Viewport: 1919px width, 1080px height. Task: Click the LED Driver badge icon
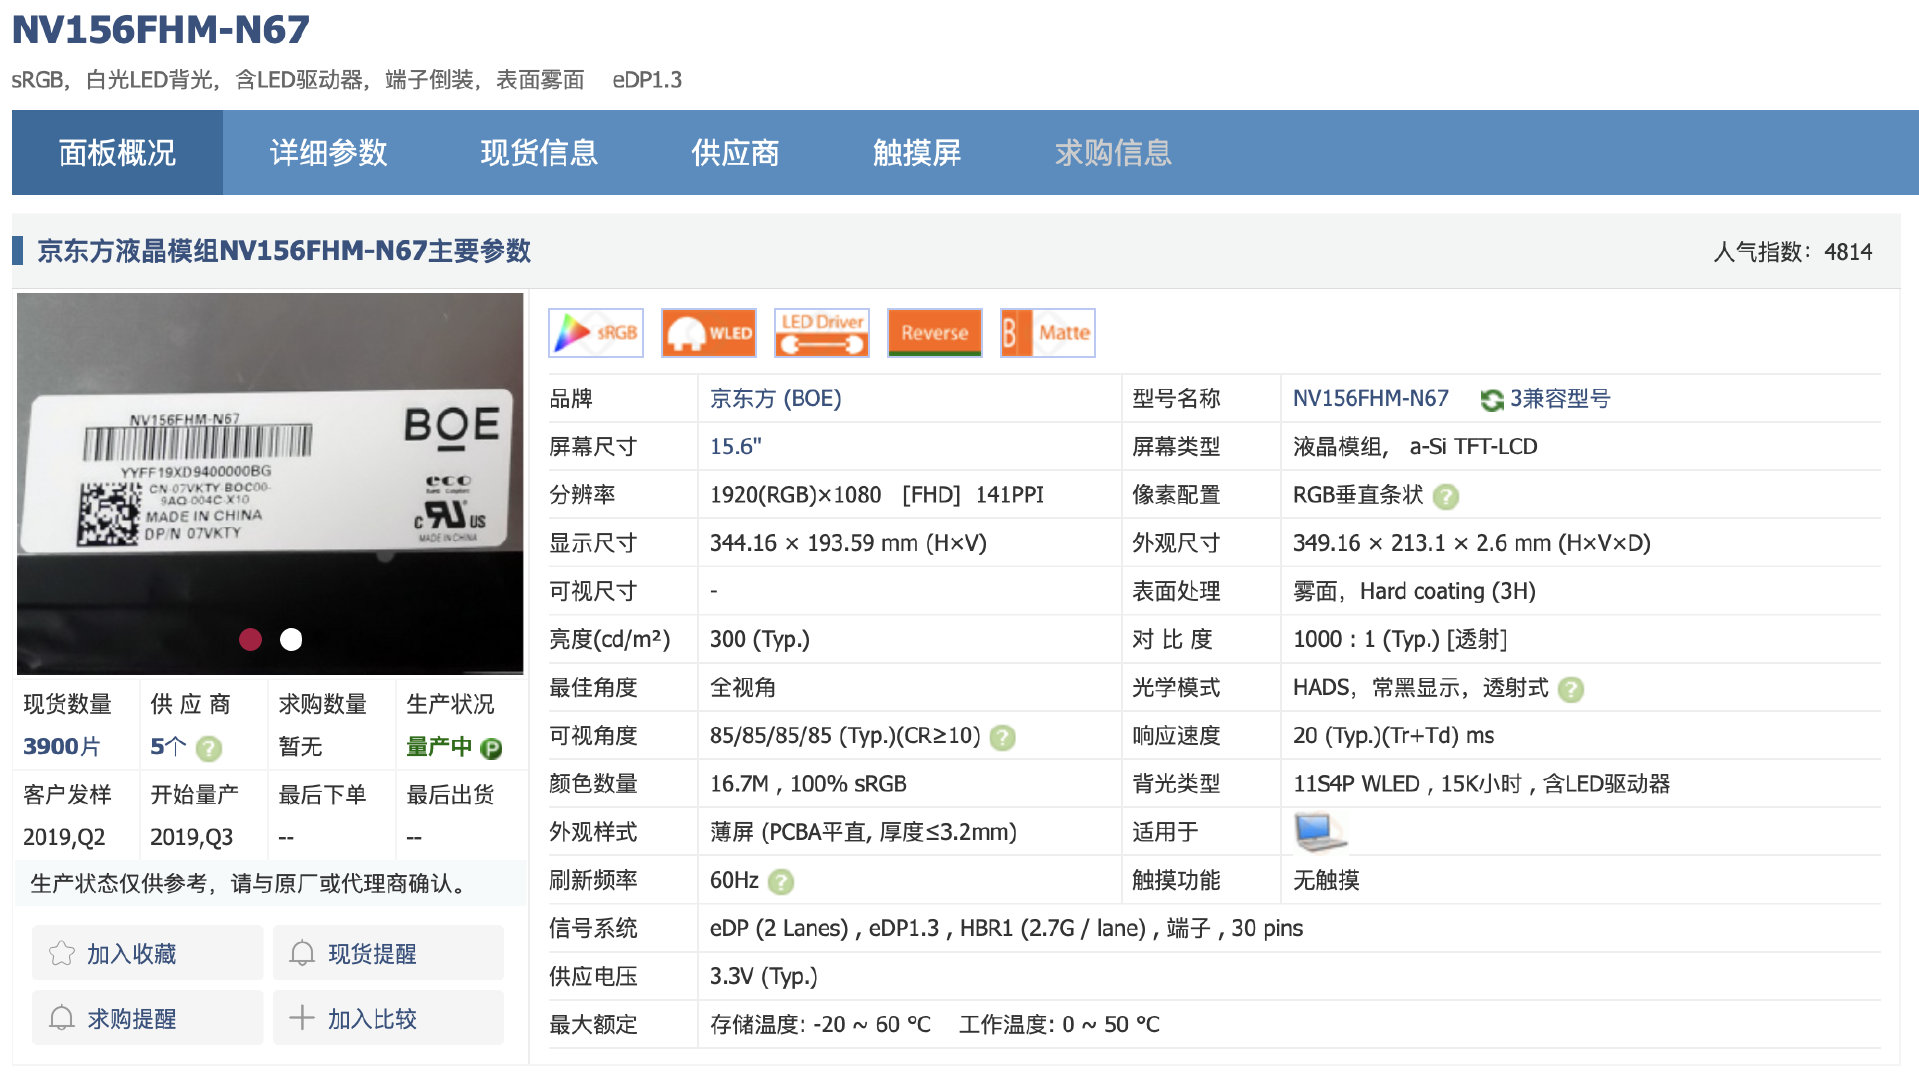click(822, 333)
